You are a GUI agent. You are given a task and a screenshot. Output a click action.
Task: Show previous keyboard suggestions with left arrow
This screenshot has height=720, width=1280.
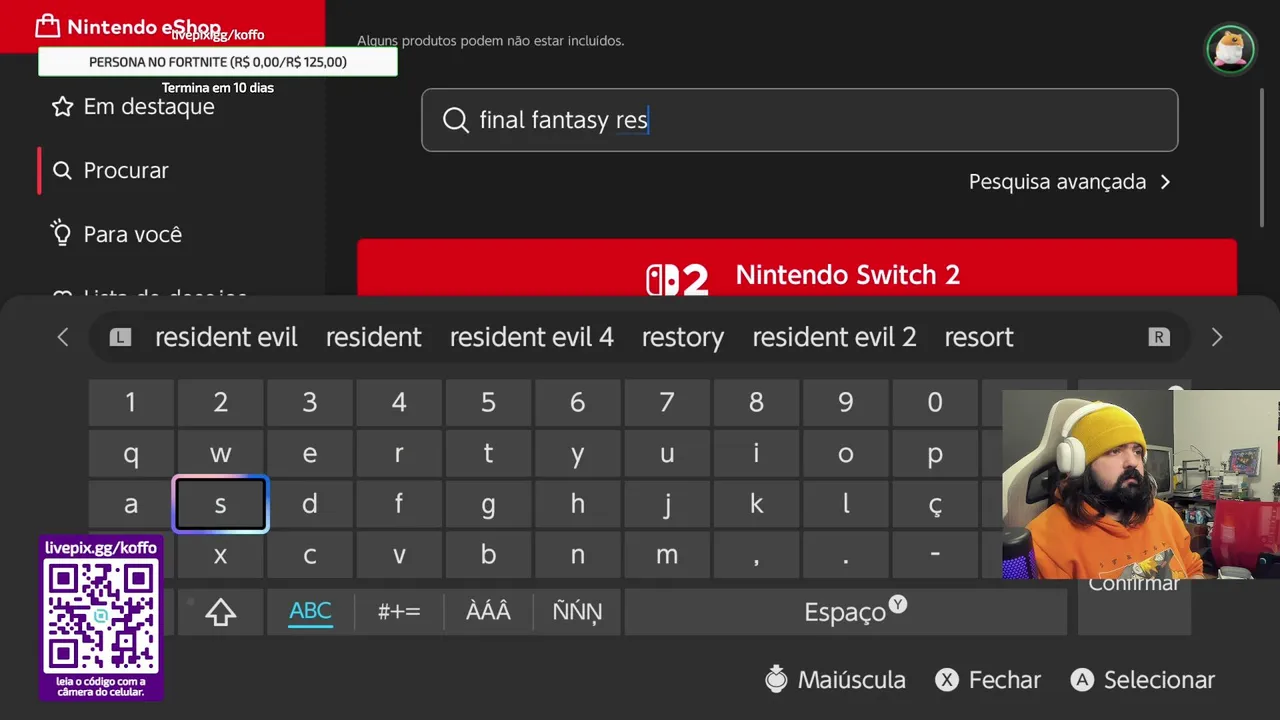(x=63, y=337)
